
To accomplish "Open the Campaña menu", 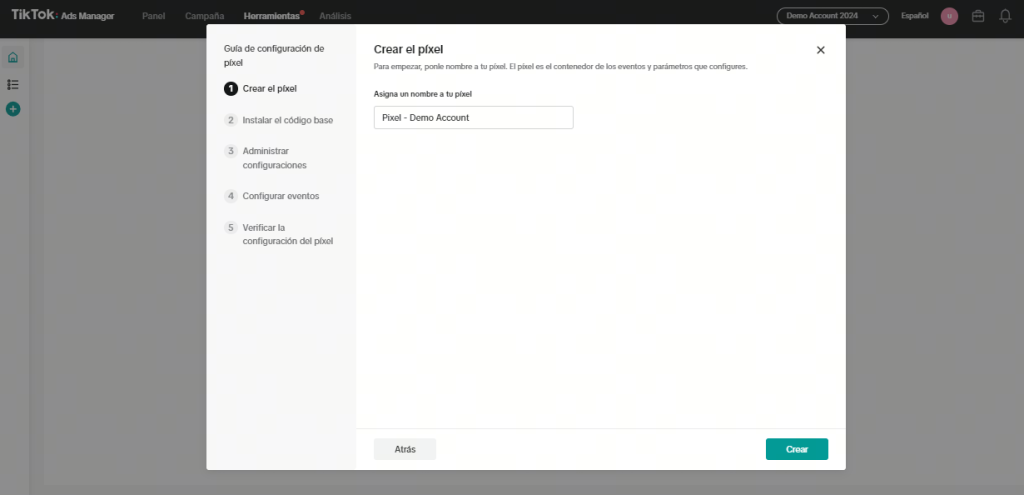I will point(204,16).
